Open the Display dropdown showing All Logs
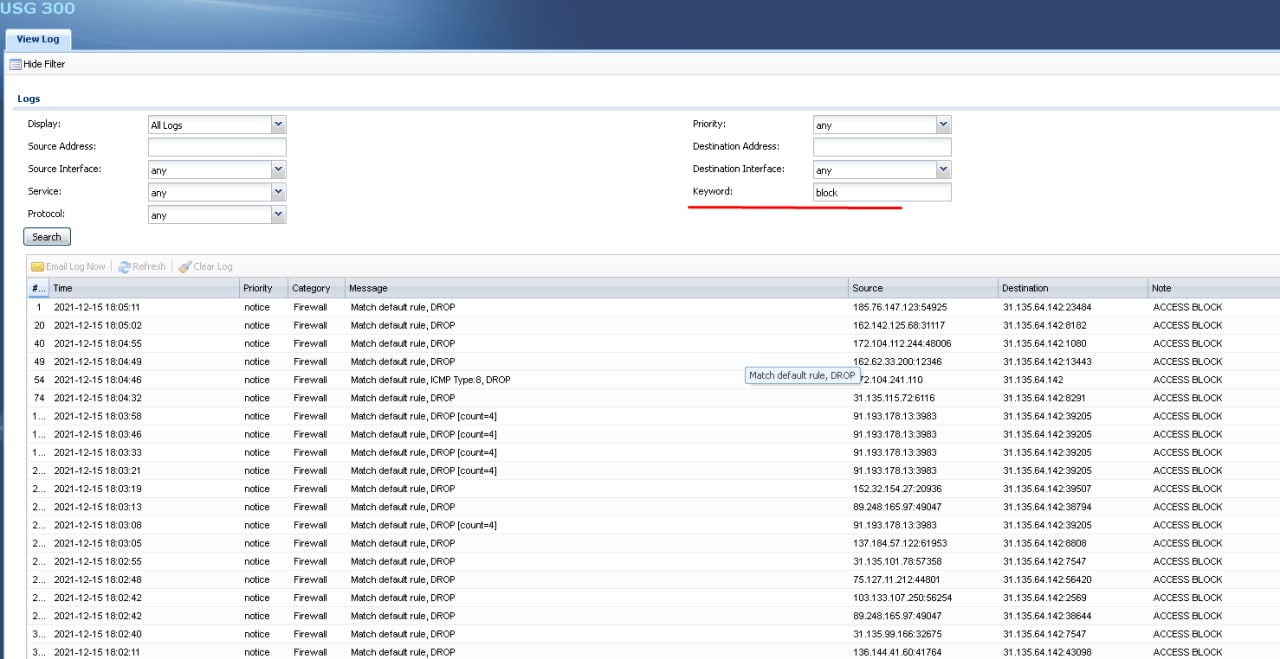Viewport: 1280px width, 659px height. click(x=279, y=125)
